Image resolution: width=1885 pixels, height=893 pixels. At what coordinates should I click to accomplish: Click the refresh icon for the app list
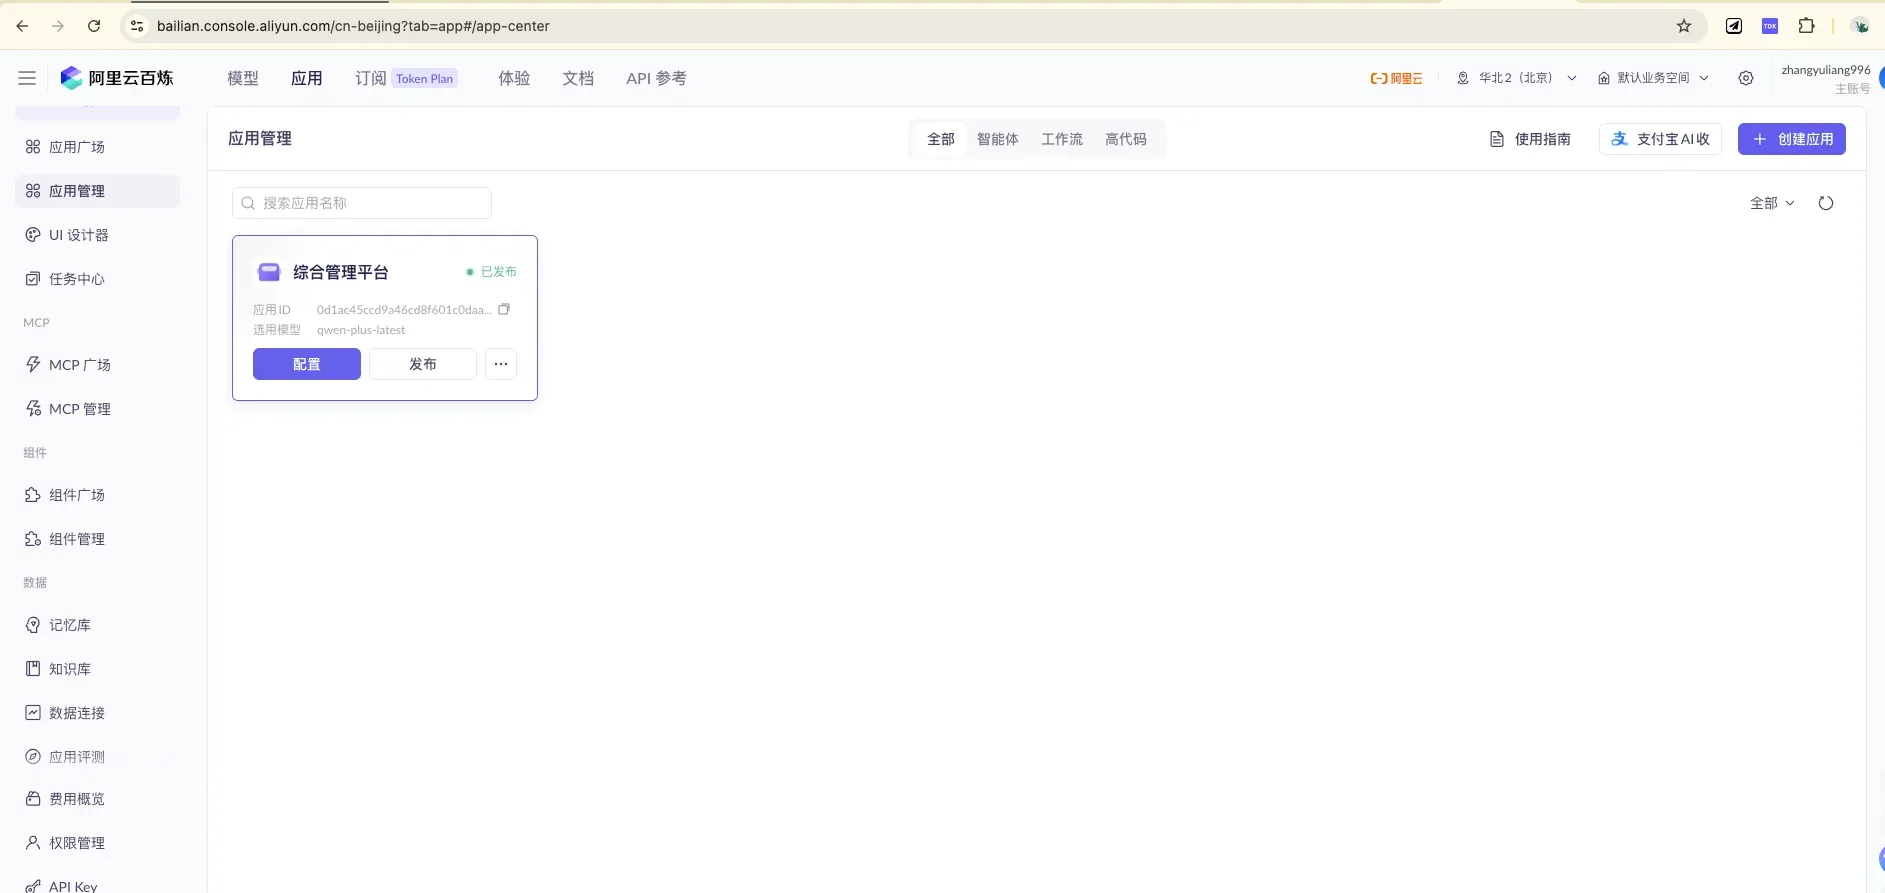point(1826,203)
